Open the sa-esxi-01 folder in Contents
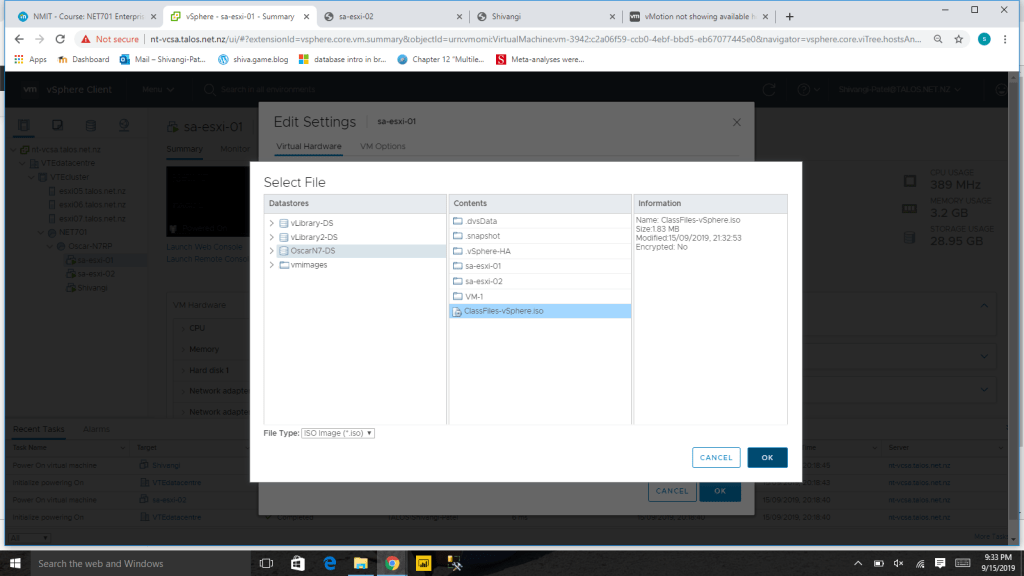This screenshot has height=576, width=1024. [x=483, y=266]
